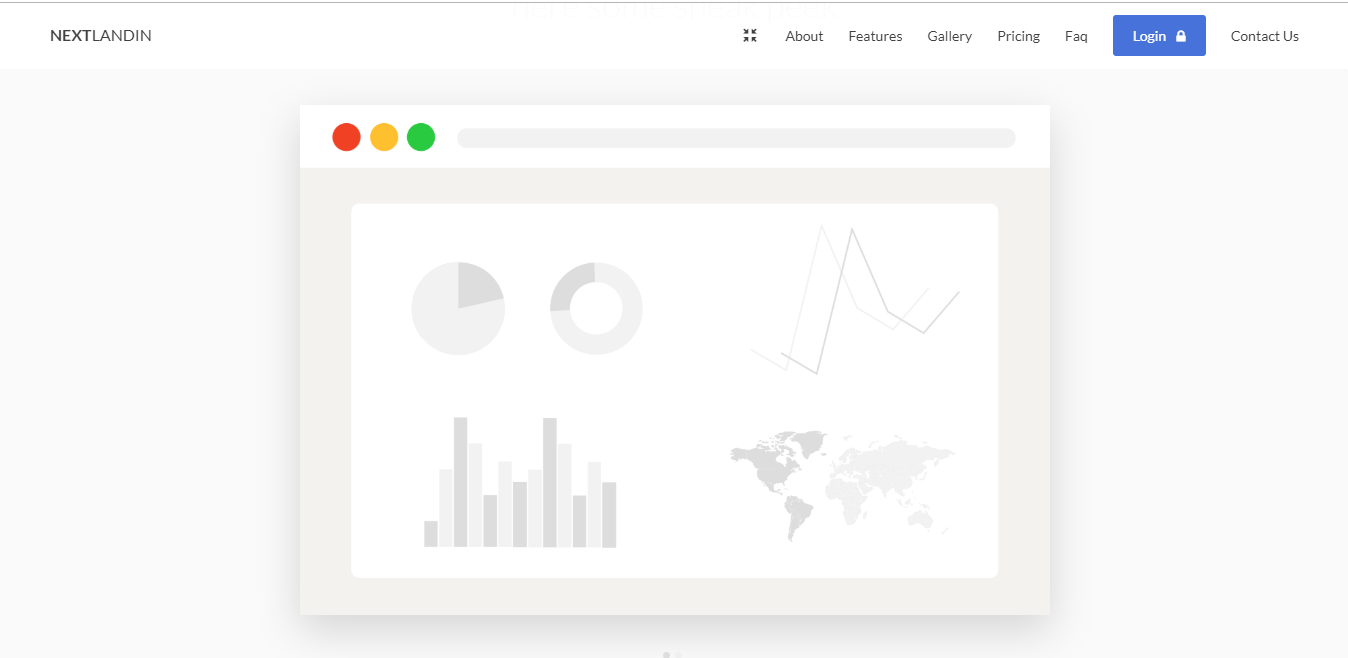Open the Gallery nav link
1348x658 pixels.
coord(949,36)
